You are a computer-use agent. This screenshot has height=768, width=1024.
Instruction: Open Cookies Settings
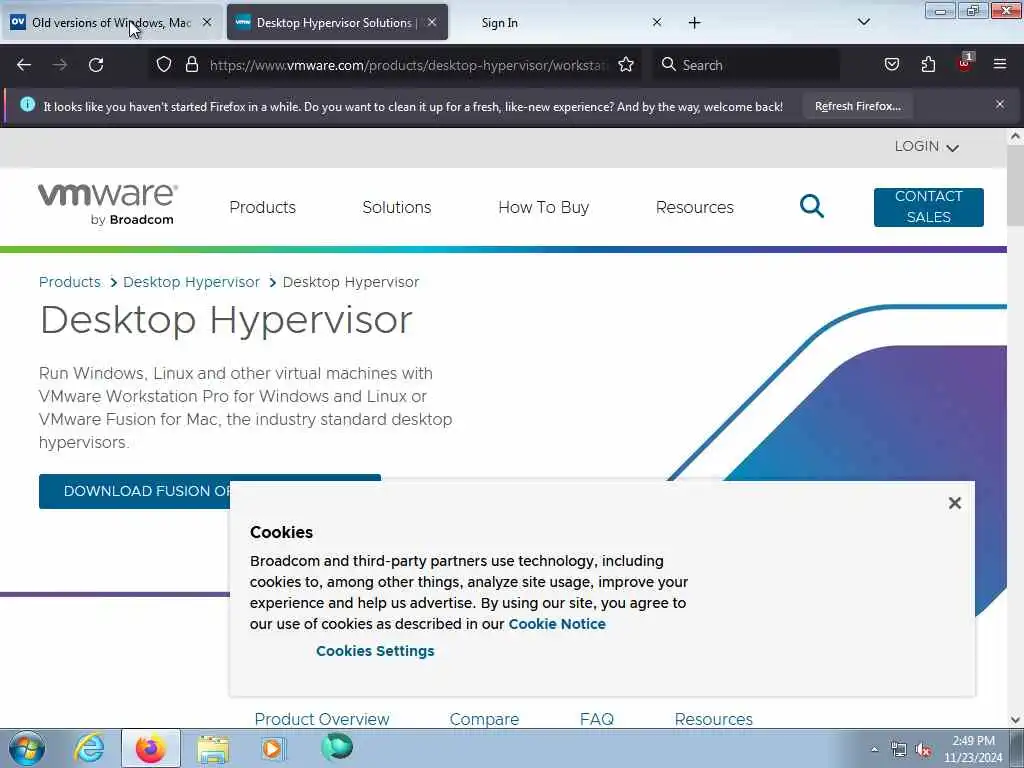tap(375, 651)
